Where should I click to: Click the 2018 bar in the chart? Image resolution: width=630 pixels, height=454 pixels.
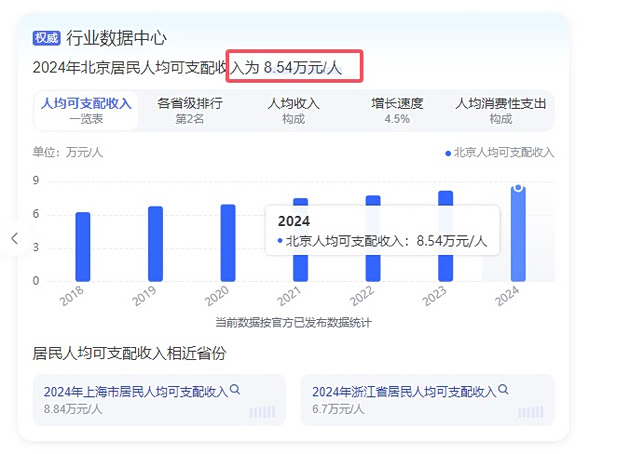83,247
